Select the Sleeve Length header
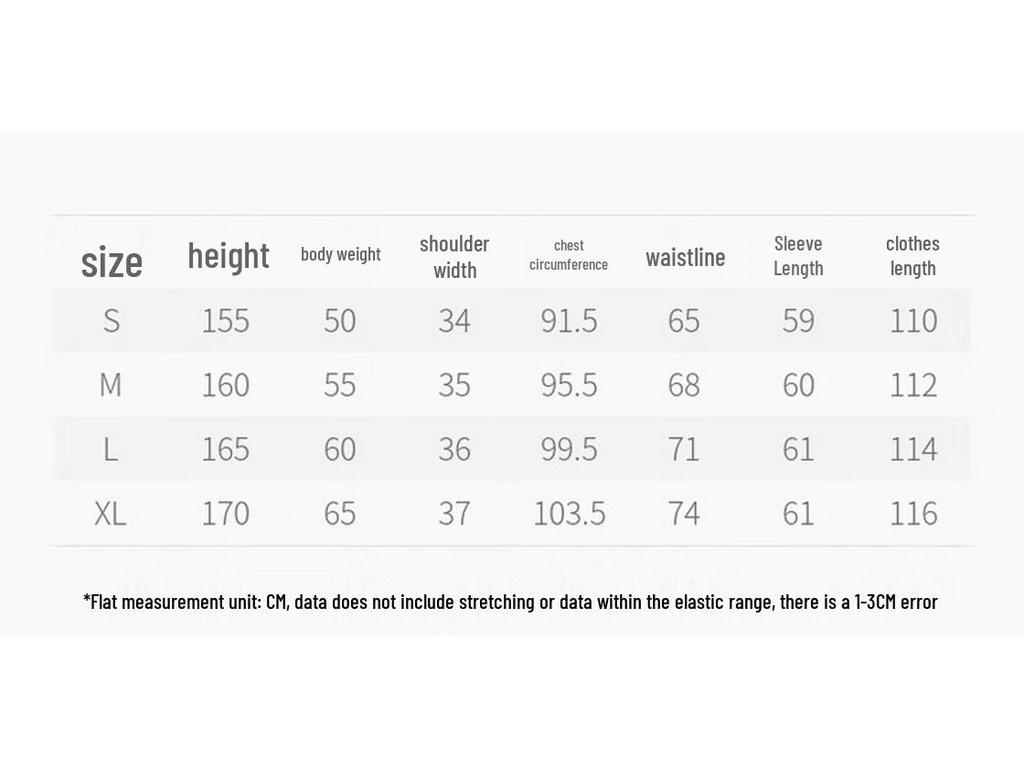Viewport: 1024px width, 768px height. coord(798,256)
